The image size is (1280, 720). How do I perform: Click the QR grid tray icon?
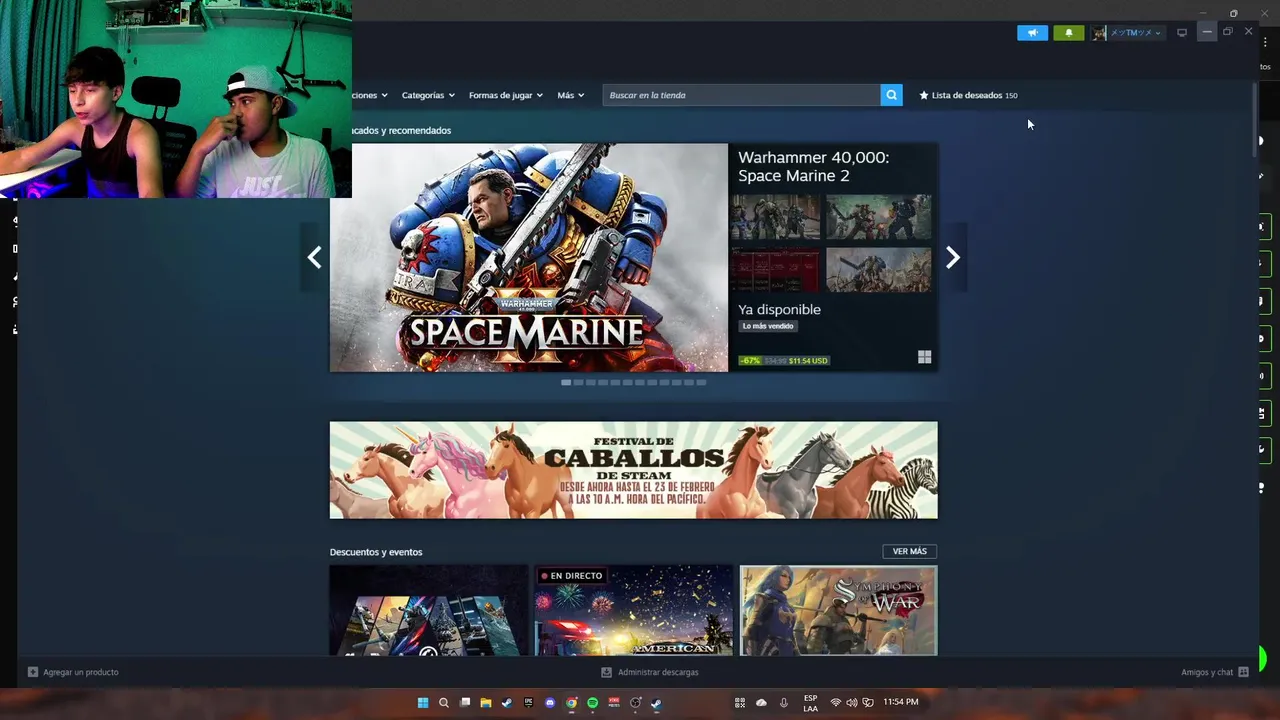point(740,703)
